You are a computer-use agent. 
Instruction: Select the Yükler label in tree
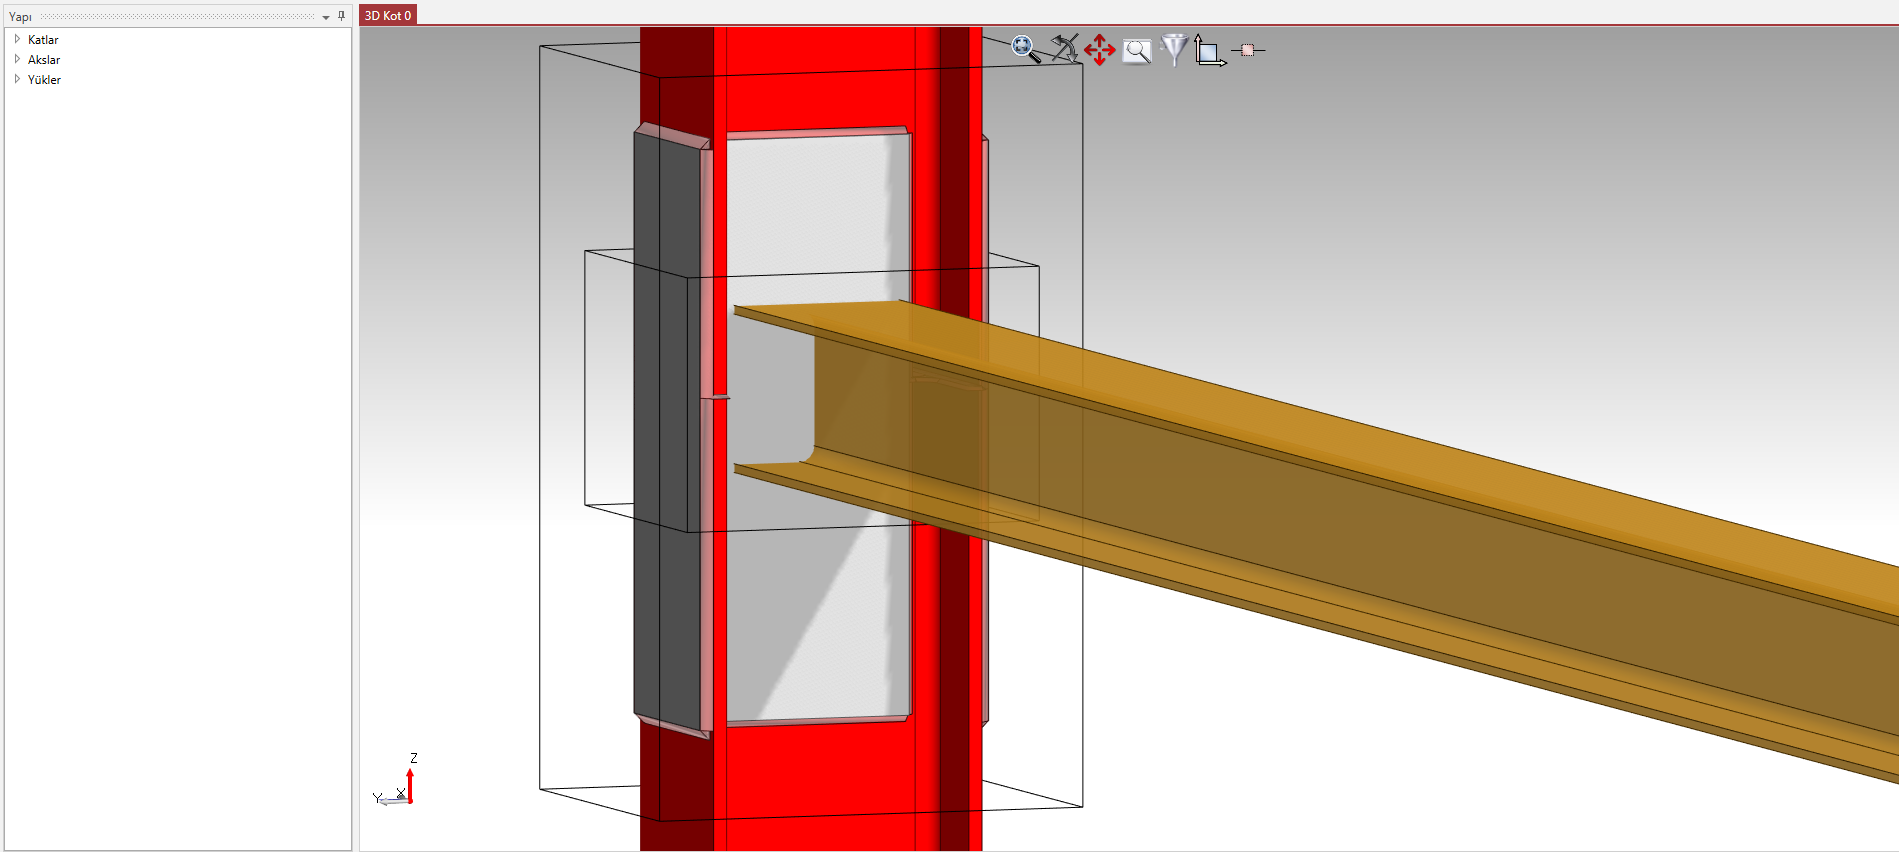(x=44, y=80)
